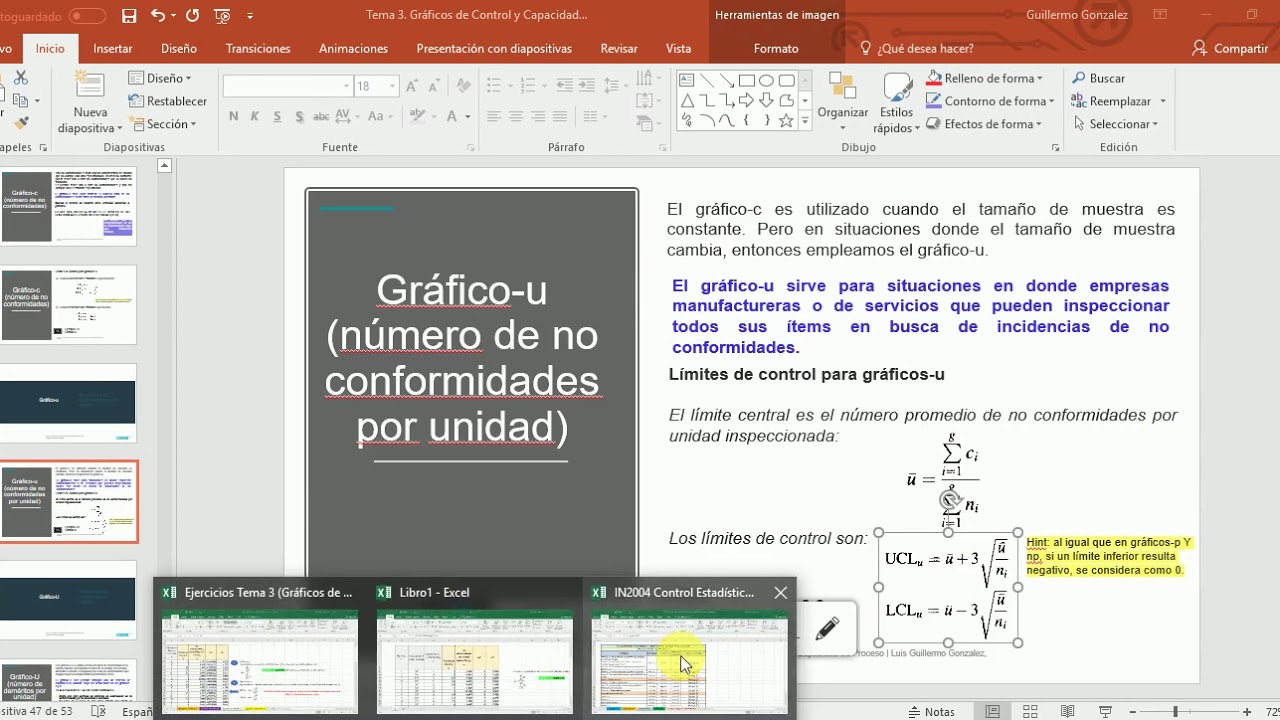Switch to the Diseño ribbon tab
1280x720 pixels.
click(179, 48)
